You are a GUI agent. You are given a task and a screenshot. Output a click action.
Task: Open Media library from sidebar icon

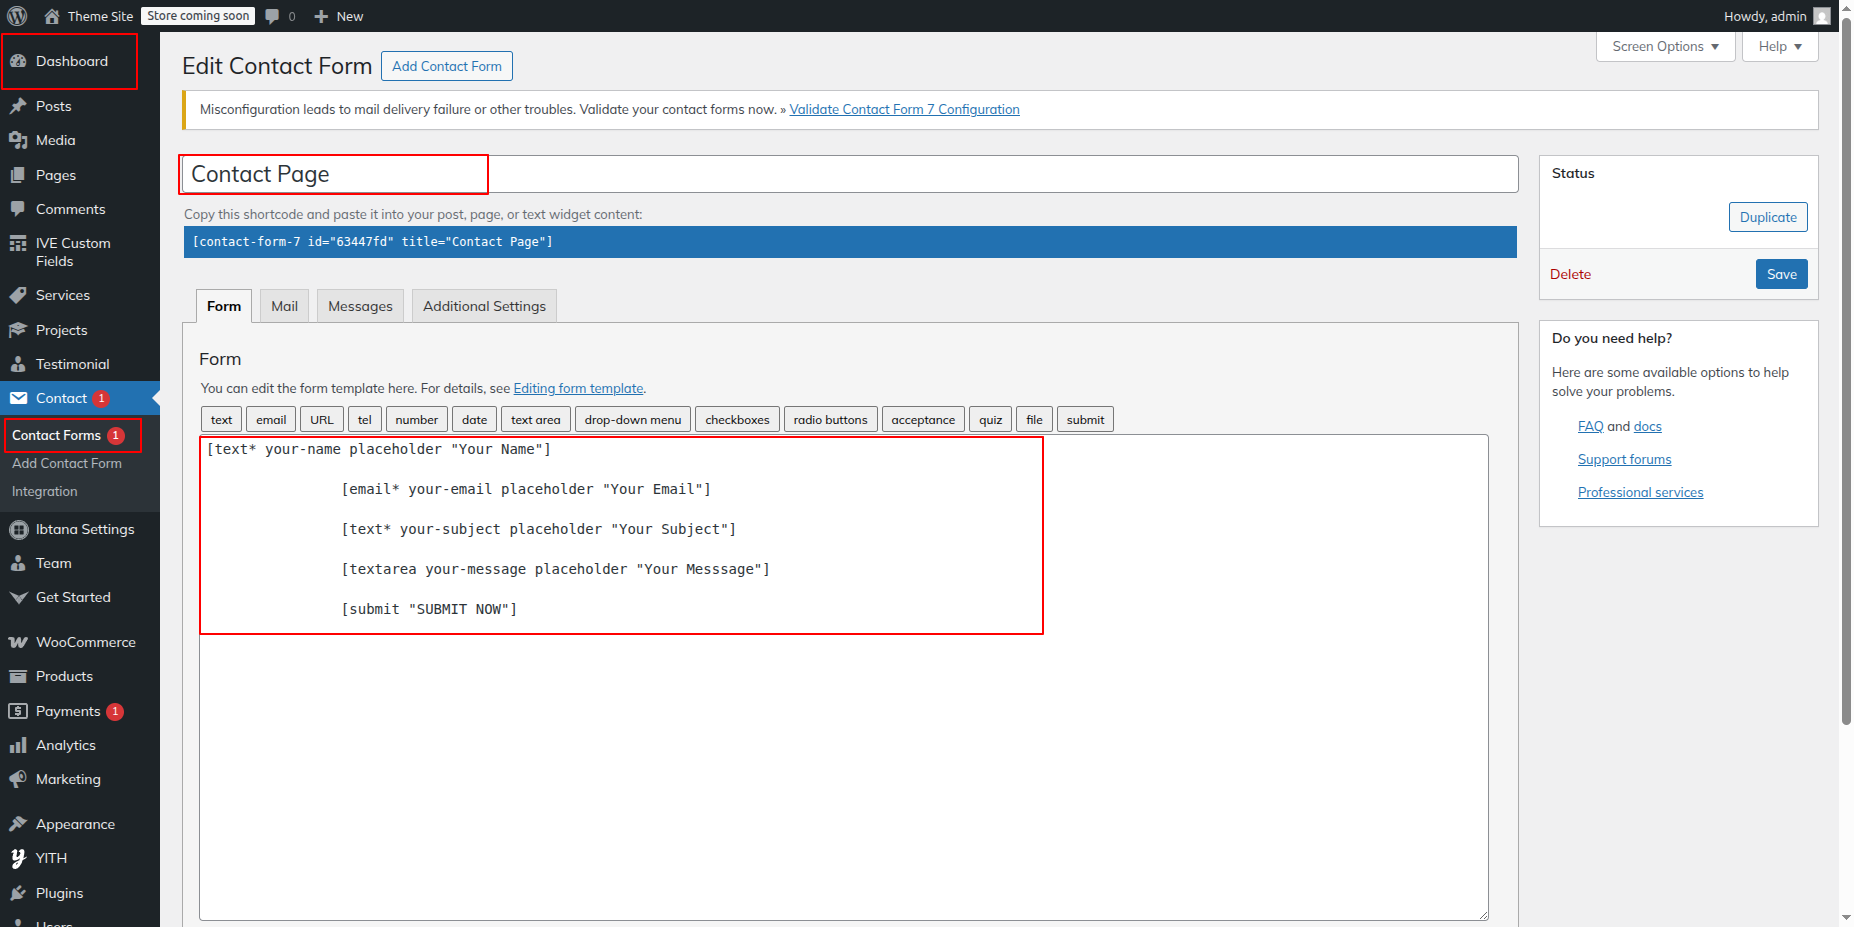coord(18,140)
